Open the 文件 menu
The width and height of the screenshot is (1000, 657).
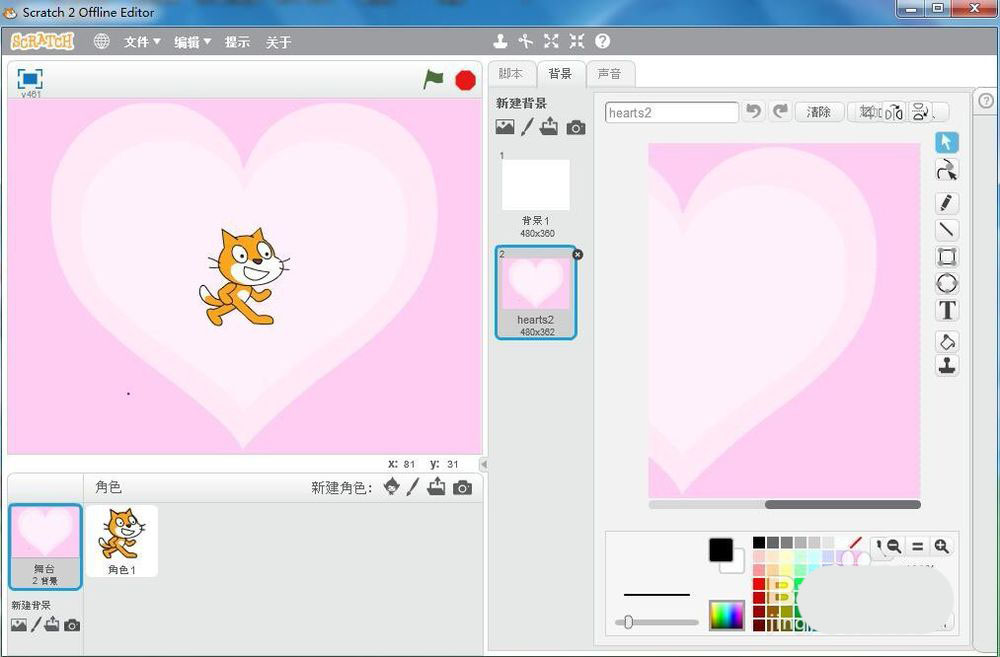point(142,42)
